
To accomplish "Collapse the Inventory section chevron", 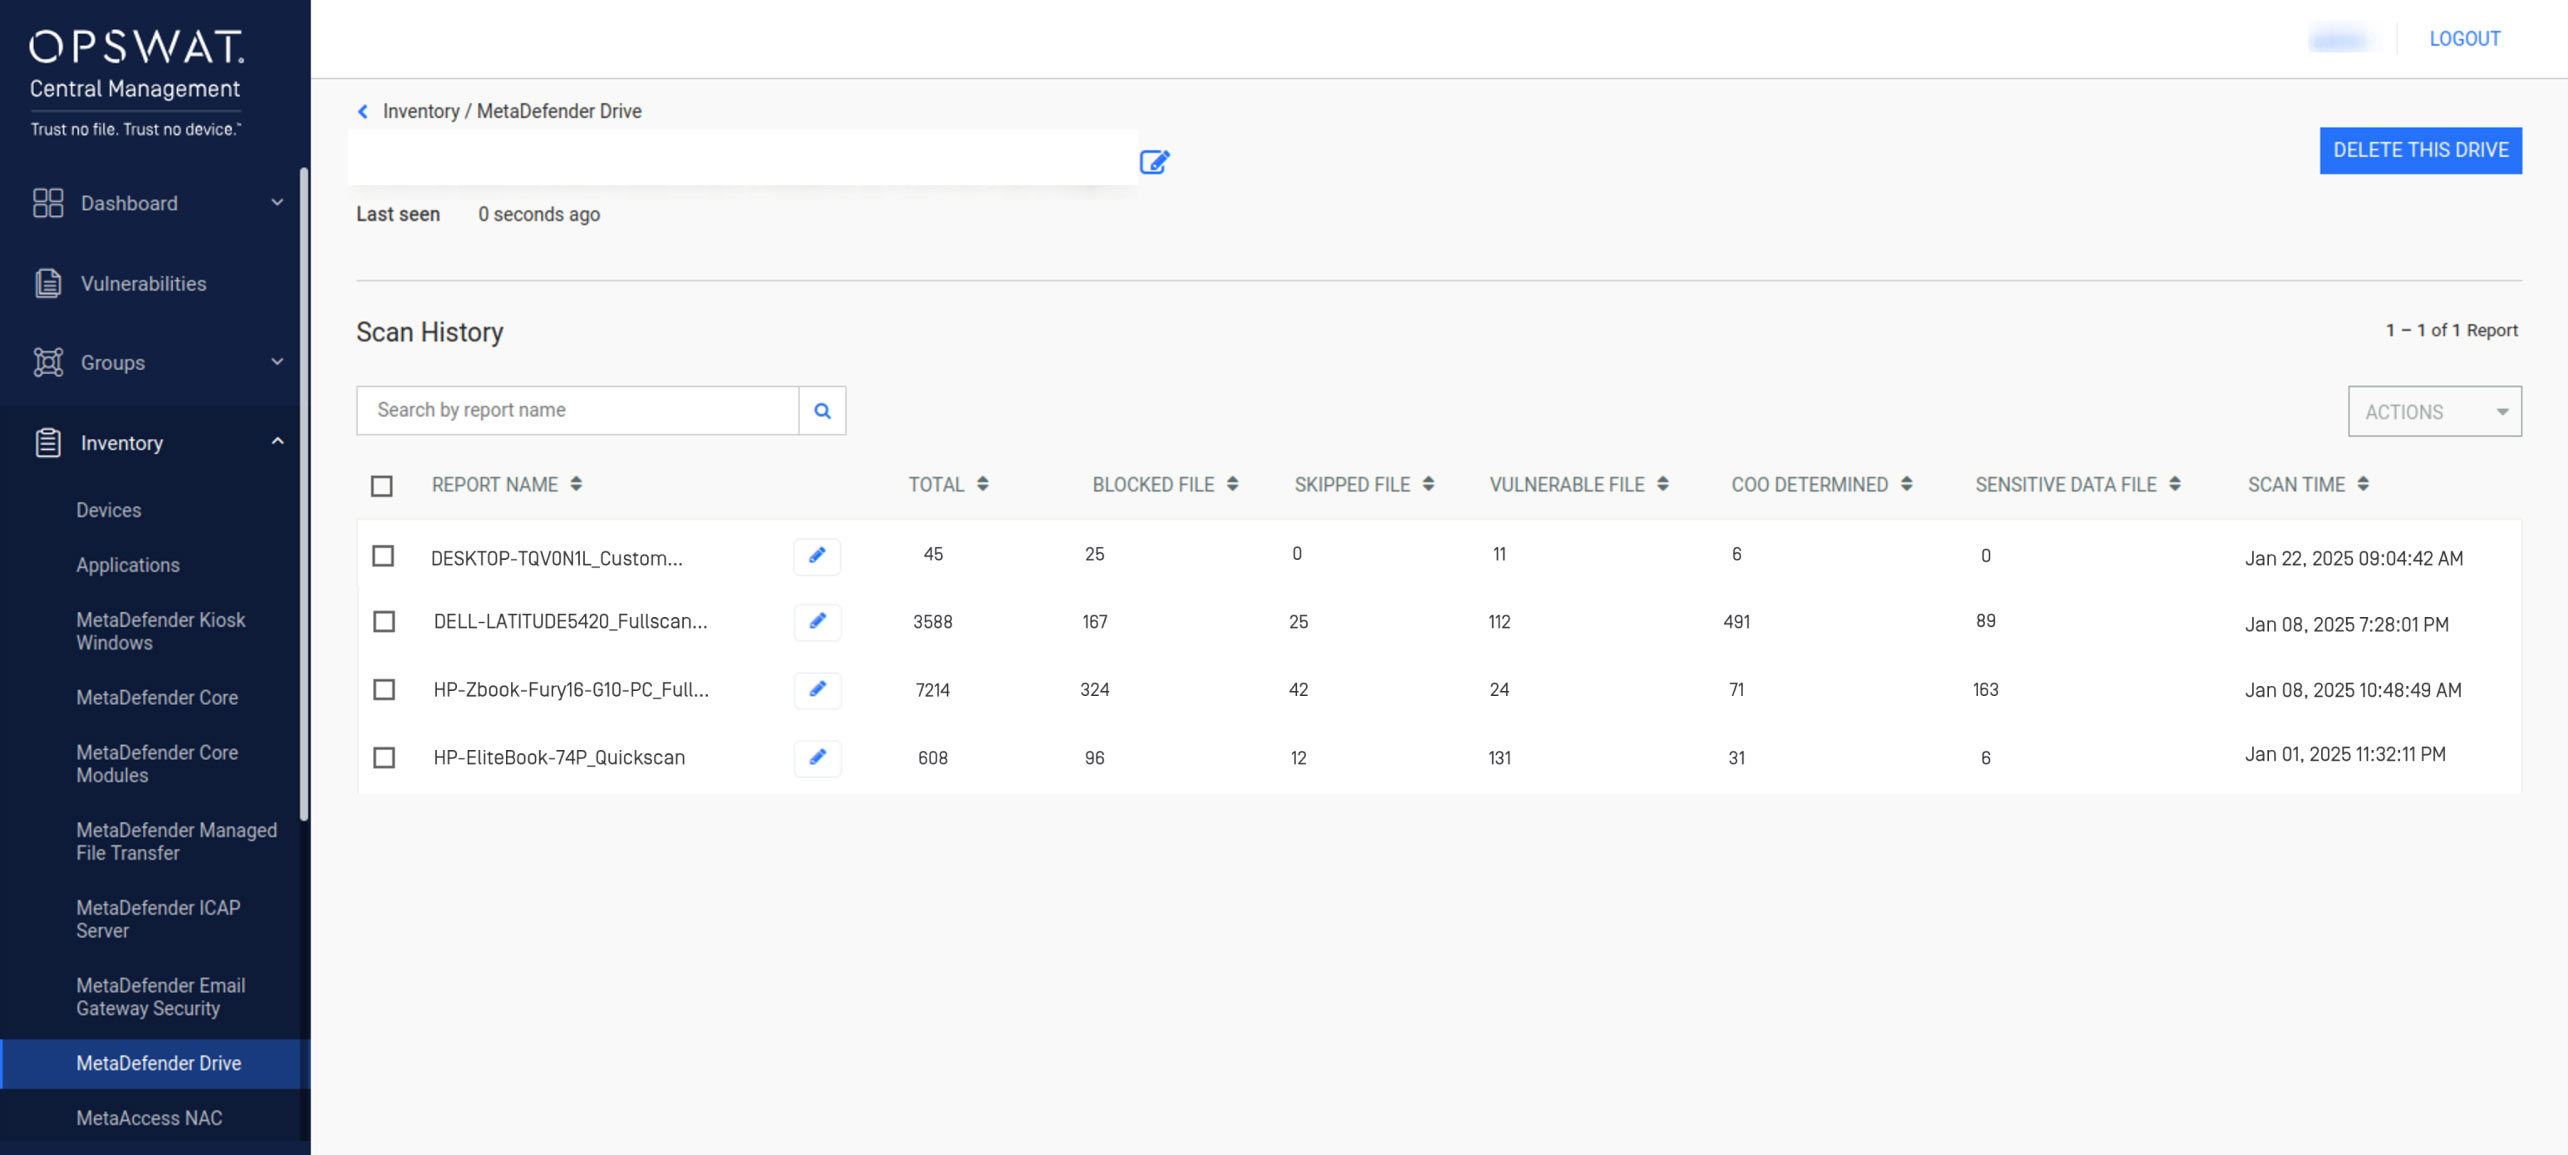I will [x=277, y=442].
